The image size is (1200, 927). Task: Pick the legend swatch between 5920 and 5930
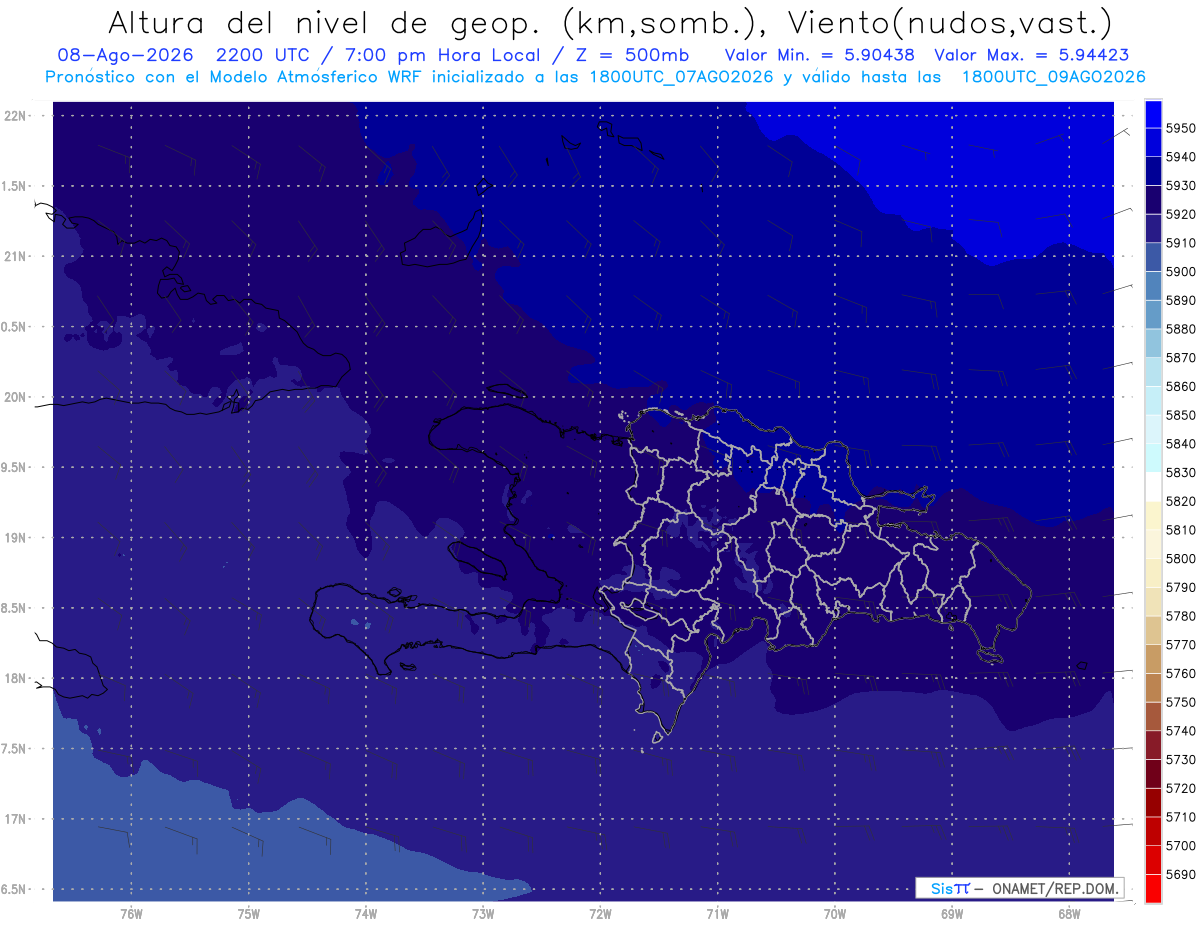click(1152, 200)
